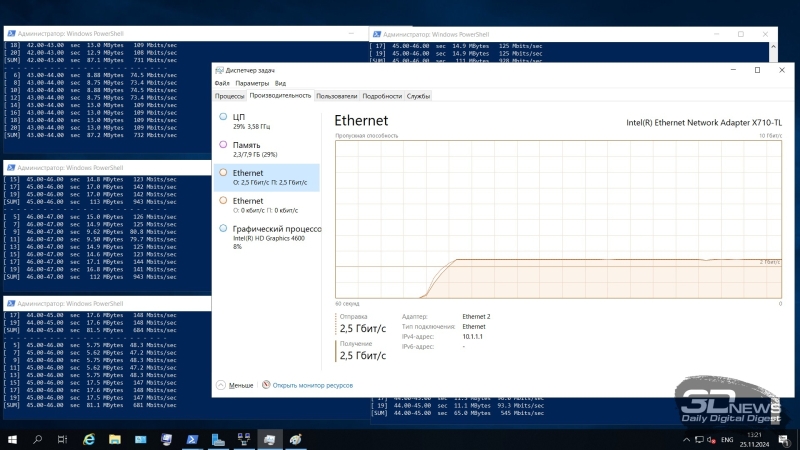Open the Windows Start menu

pyautogui.click(x=12, y=439)
